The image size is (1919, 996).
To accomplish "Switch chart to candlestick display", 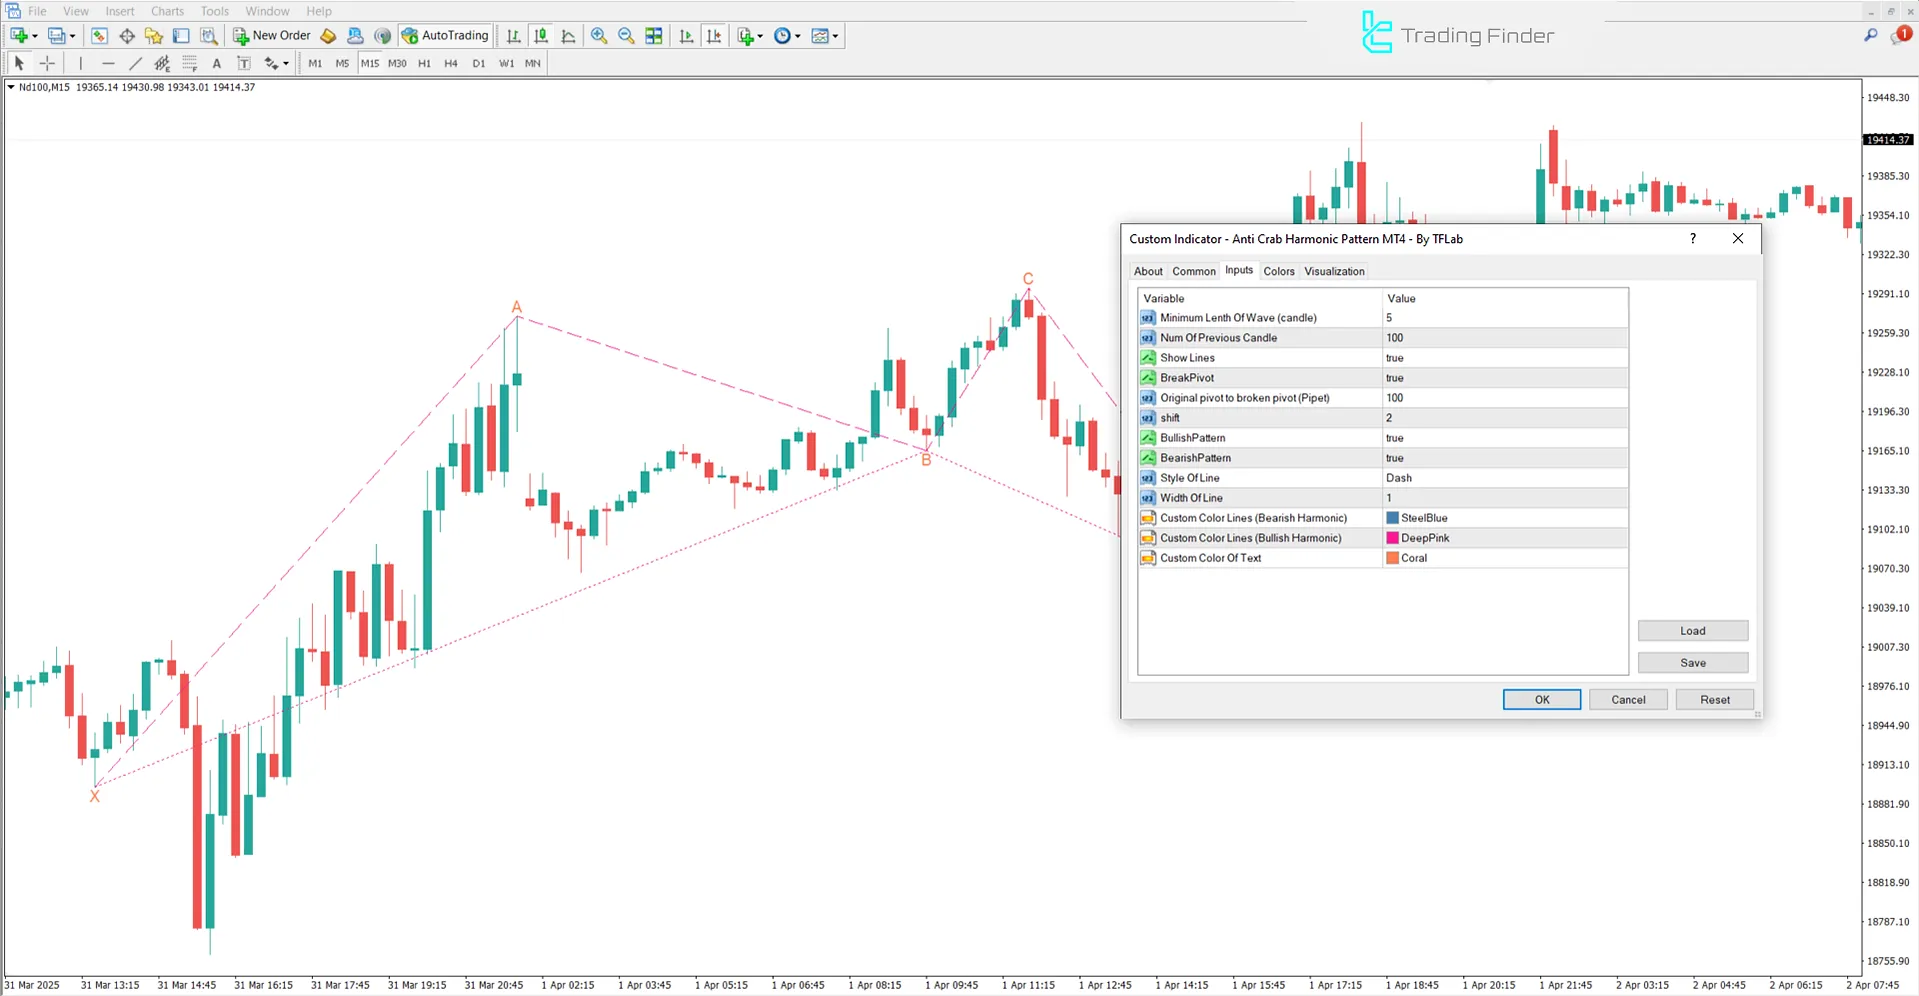I will click(541, 36).
